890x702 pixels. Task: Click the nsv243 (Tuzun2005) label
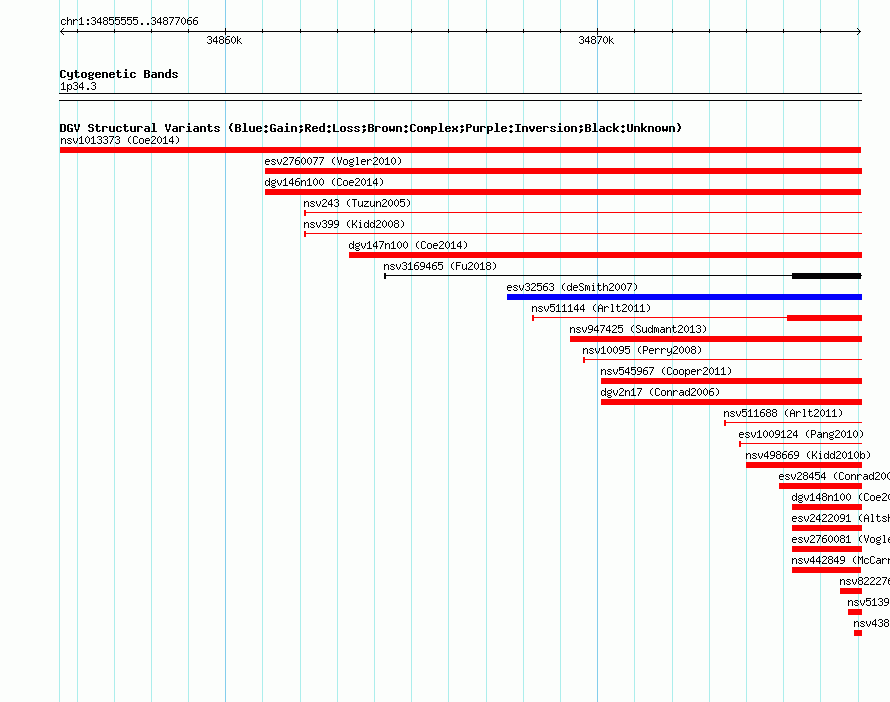coord(357,203)
